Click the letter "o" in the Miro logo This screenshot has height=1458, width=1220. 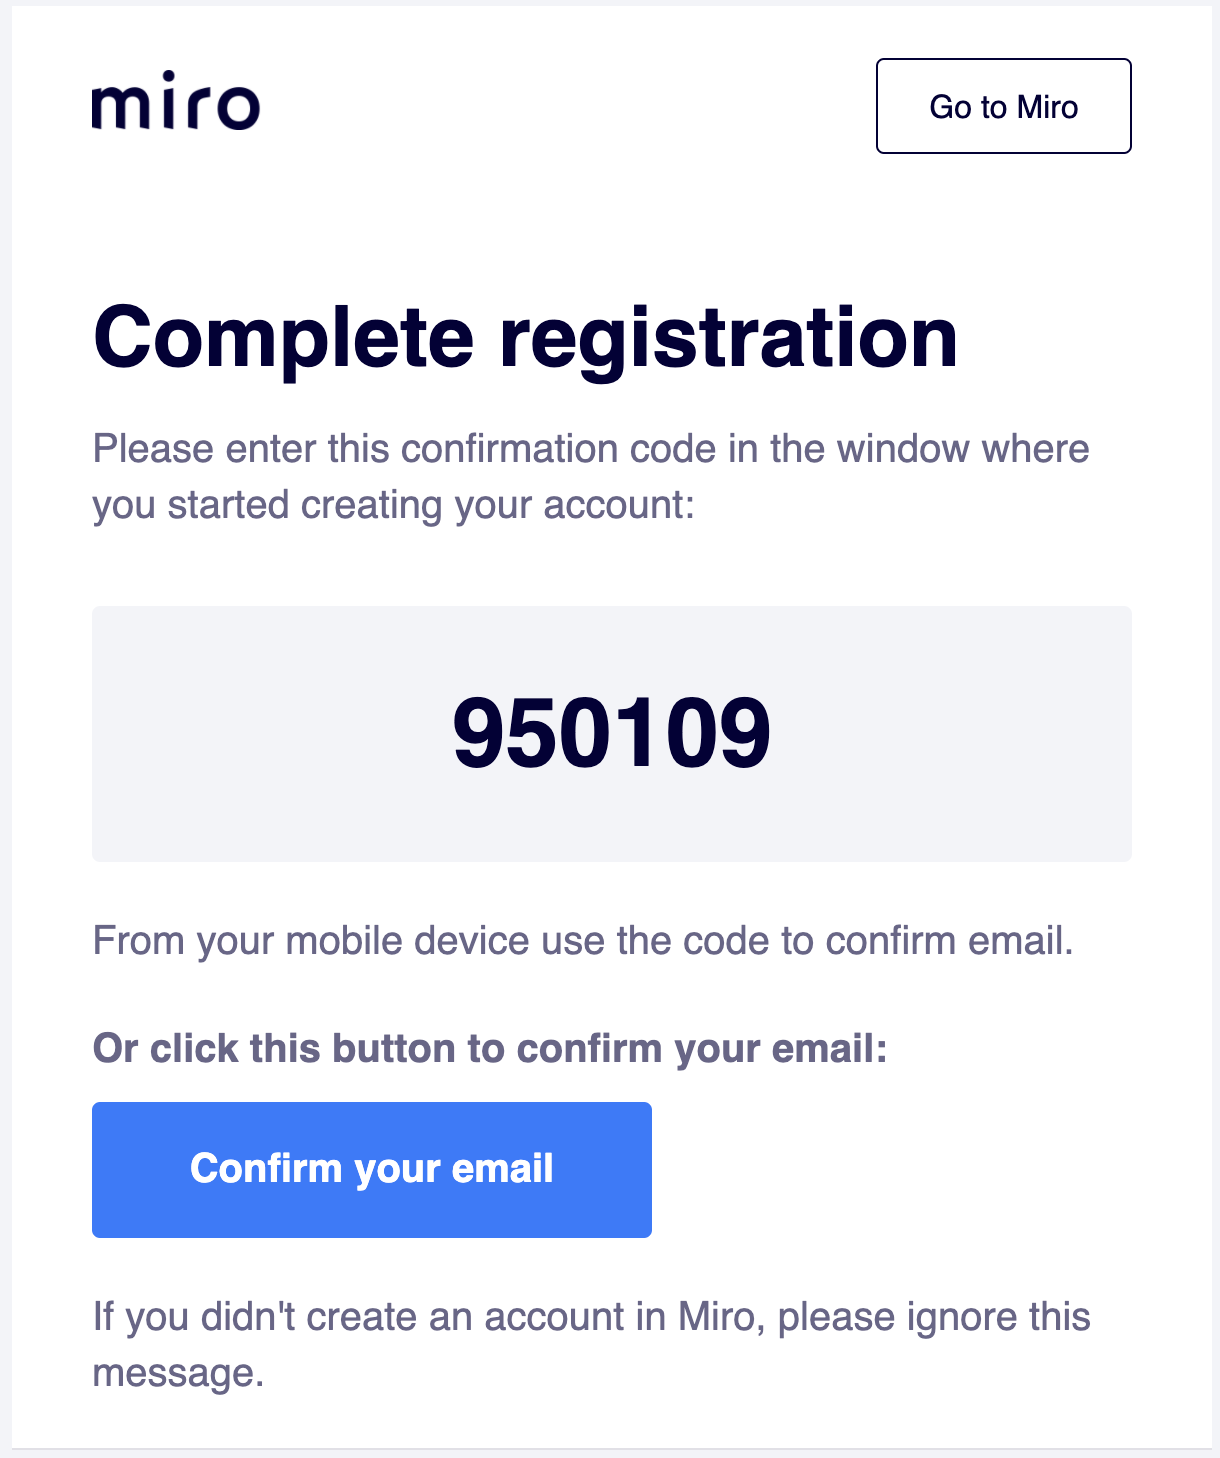(236, 107)
